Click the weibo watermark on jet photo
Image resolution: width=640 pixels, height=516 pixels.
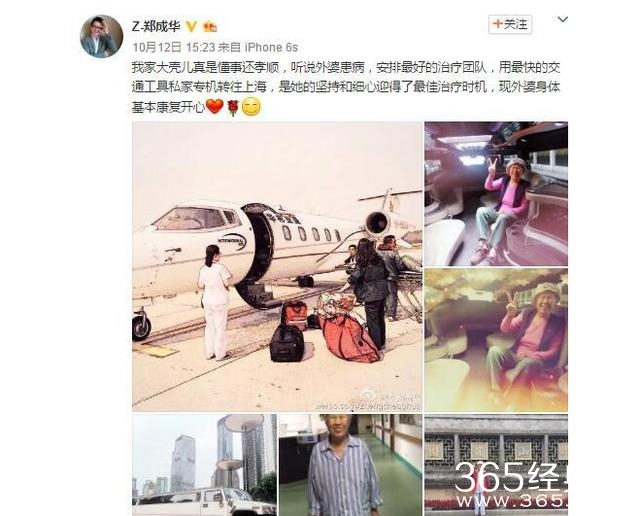tap(367, 401)
